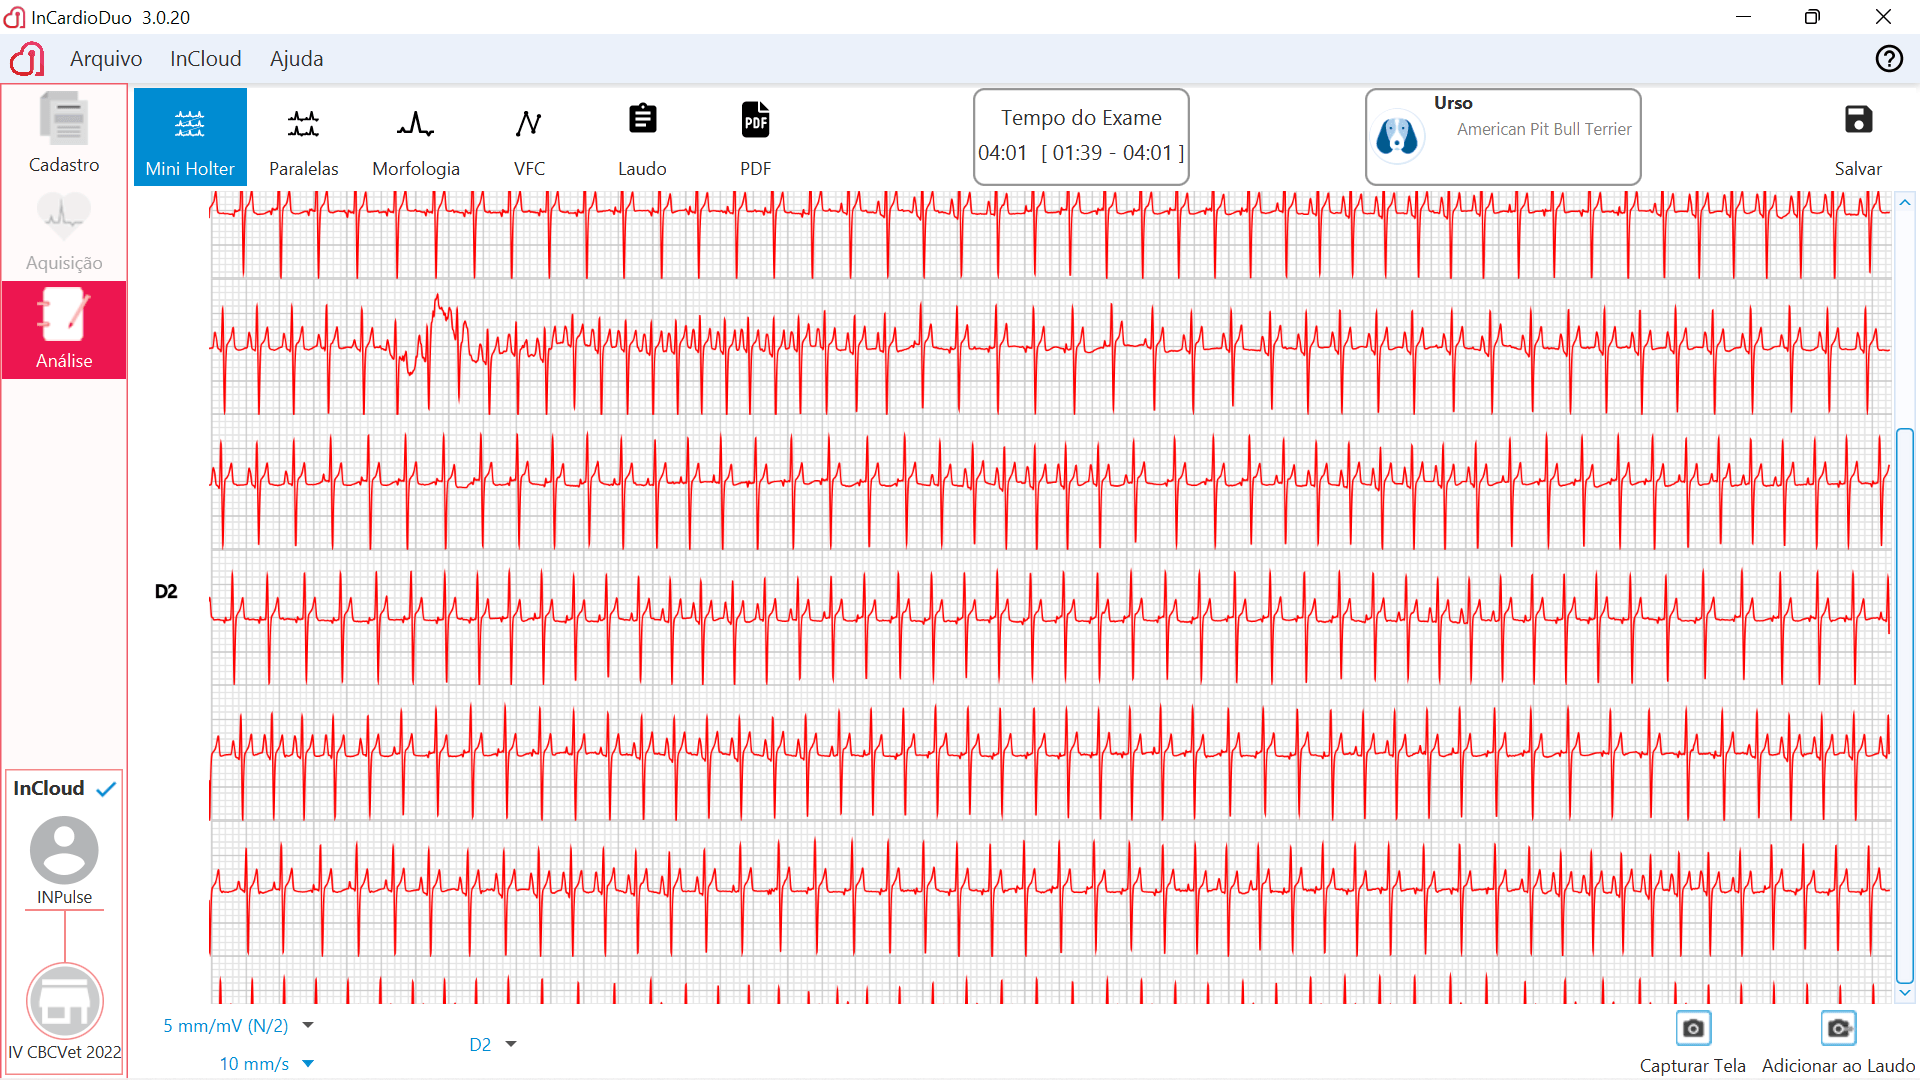Open the help question mark icon
The height and width of the screenshot is (1080, 1920).
coord(1888,59)
